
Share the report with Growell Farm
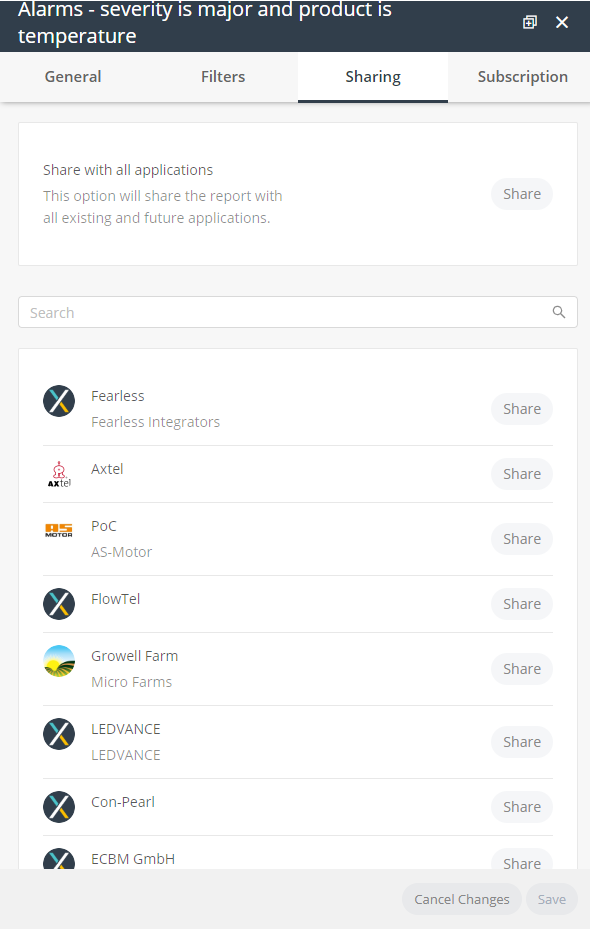pyautogui.click(x=521, y=668)
